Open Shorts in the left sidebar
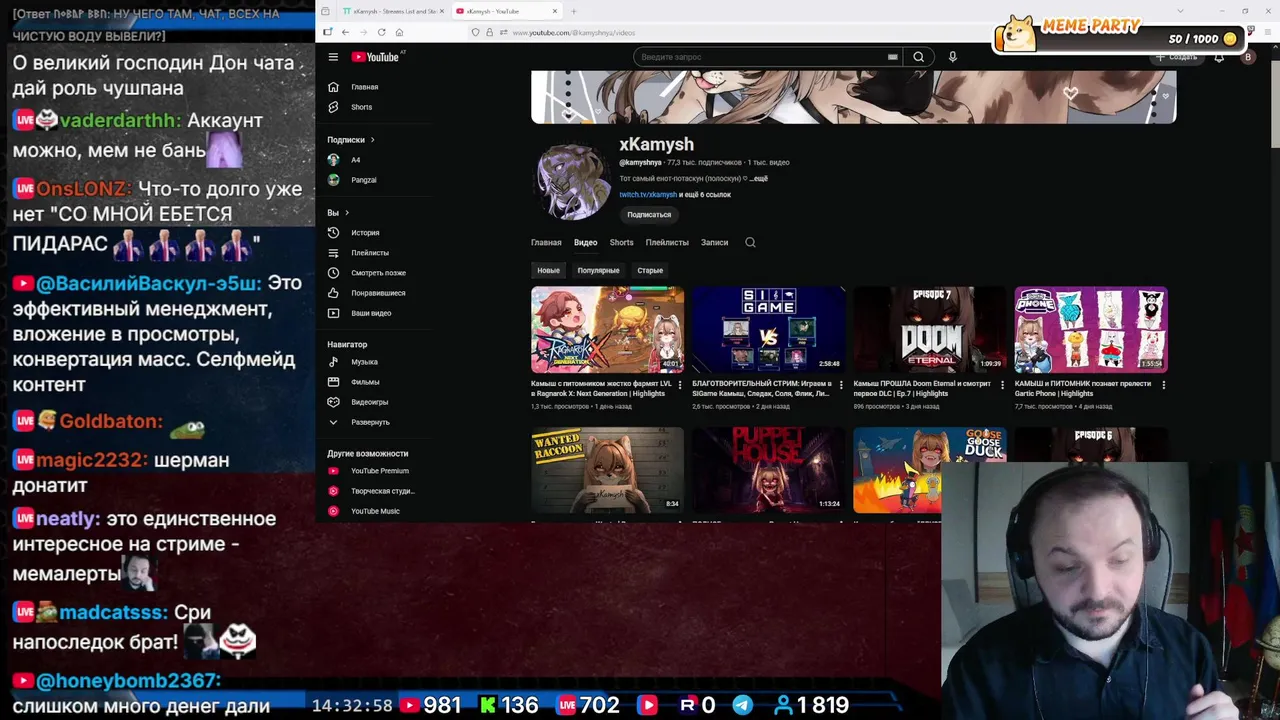 [361, 107]
